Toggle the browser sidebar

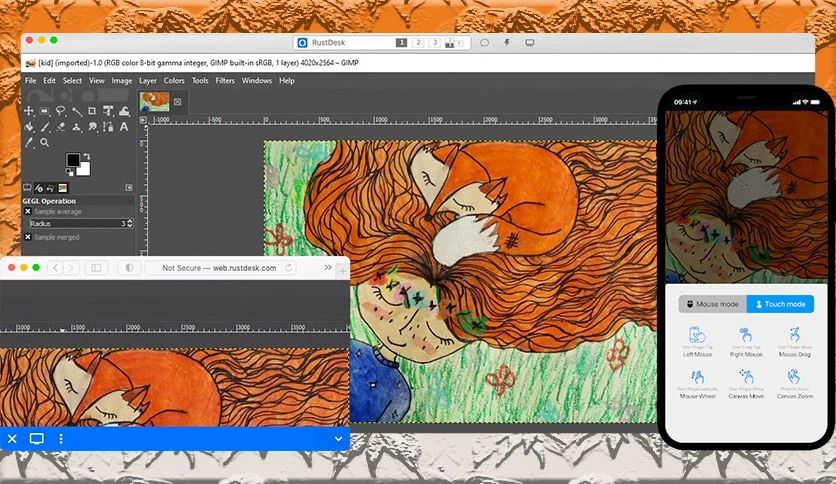96,268
